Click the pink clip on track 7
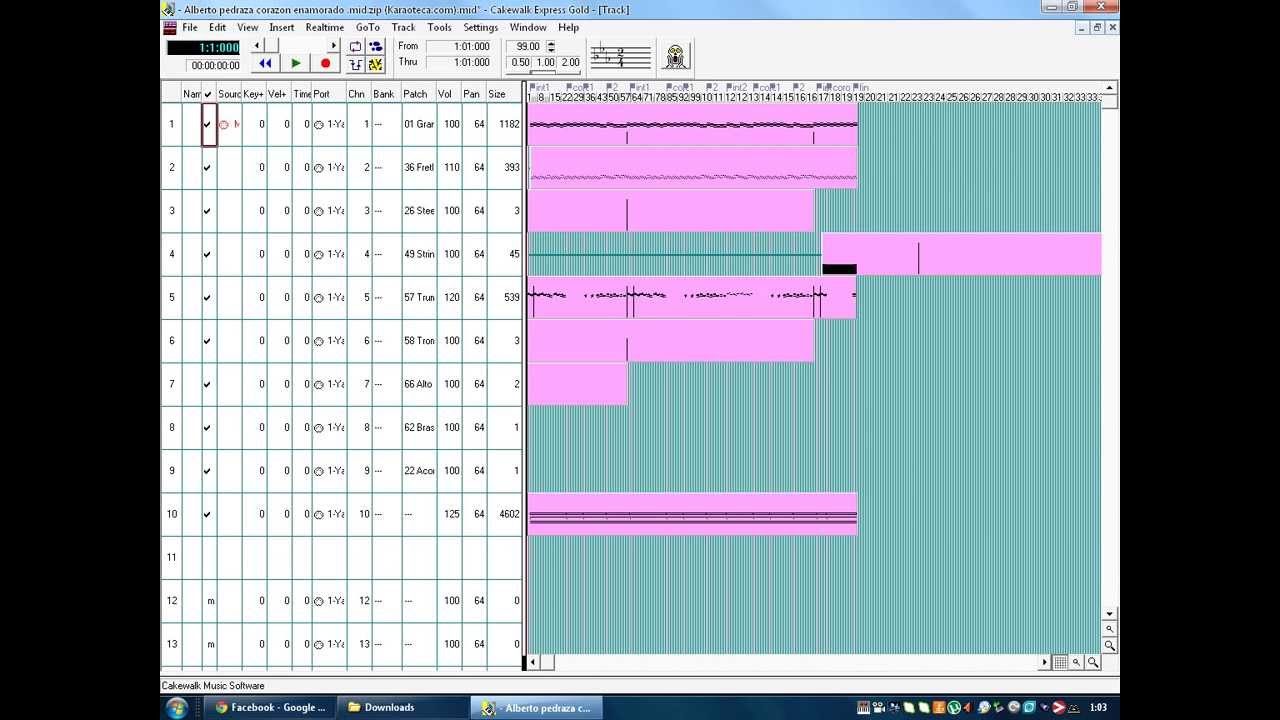Viewport: 1280px width, 720px height. click(x=577, y=384)
